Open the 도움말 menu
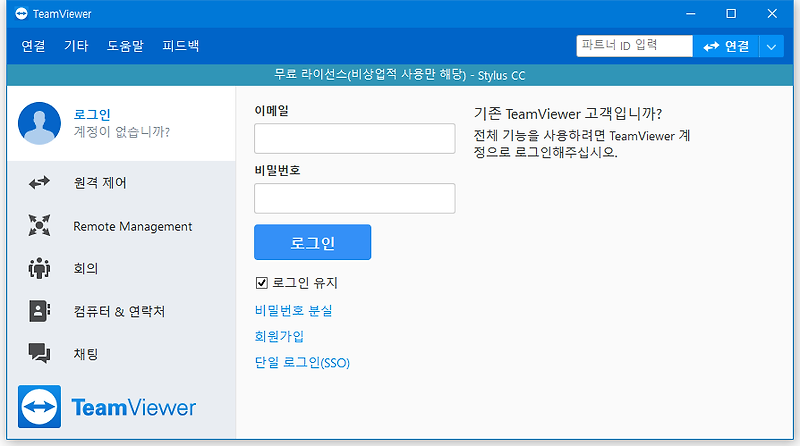800x446 pixels. [x=125, y=46]
